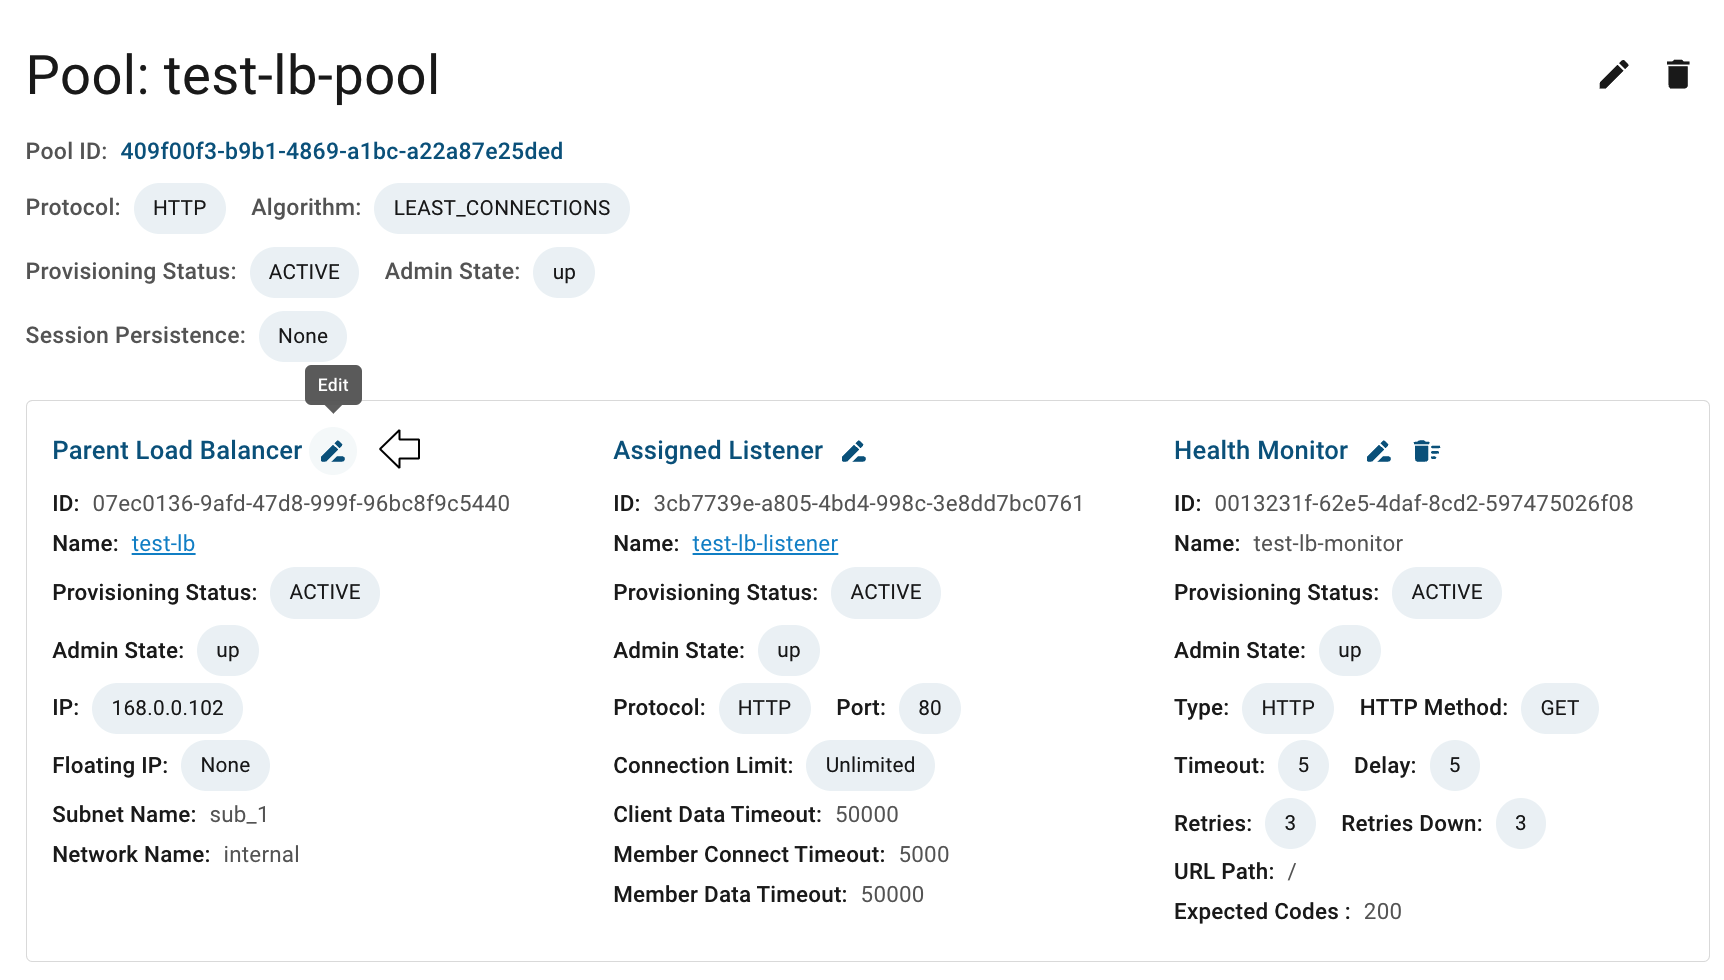Click the edit pool pencil icon
The height and width of the screenshot is (980, 1724).
[x=1613, y=74]
